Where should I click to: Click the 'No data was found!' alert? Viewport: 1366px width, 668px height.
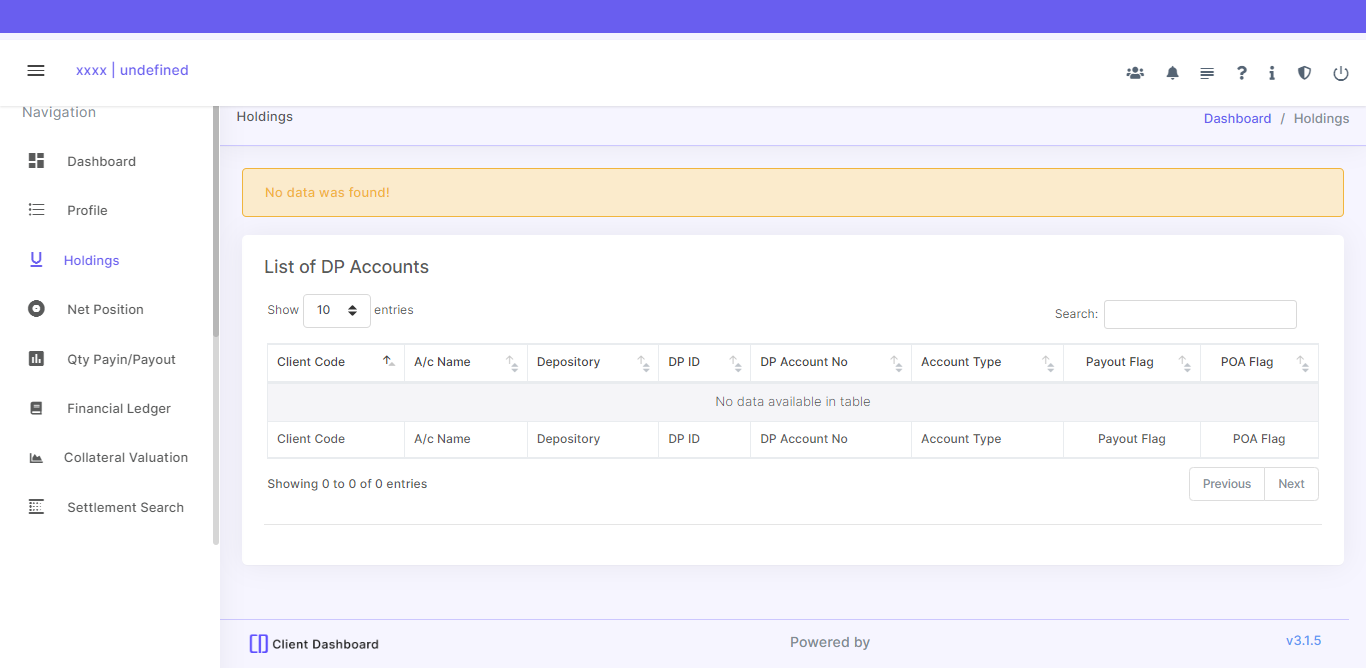tap(793, 192)
